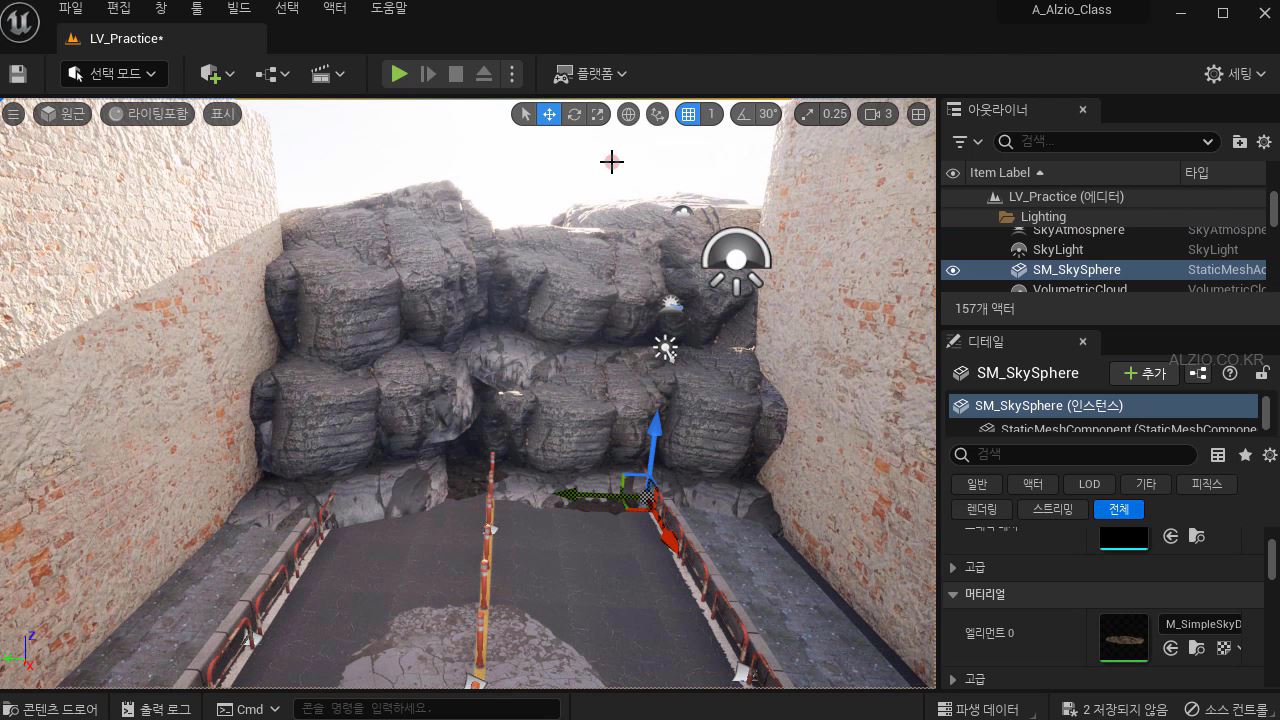1280x720 pixels.
Task: Select the 렌더링 filter category
Action: [x=982, y=509]
